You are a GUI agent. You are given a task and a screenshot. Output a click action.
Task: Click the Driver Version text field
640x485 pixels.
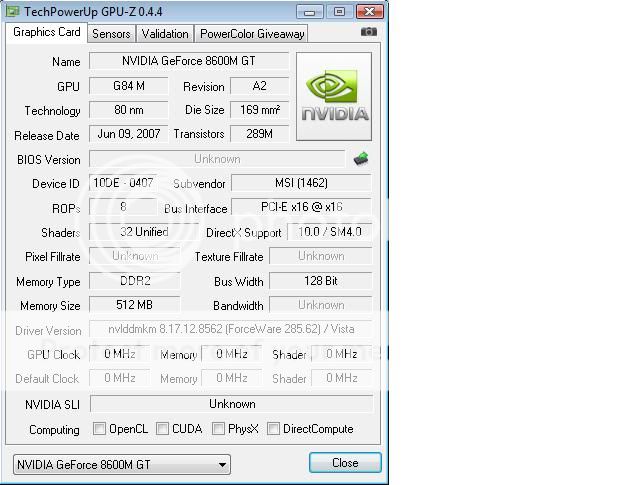(x=231, y=329)
